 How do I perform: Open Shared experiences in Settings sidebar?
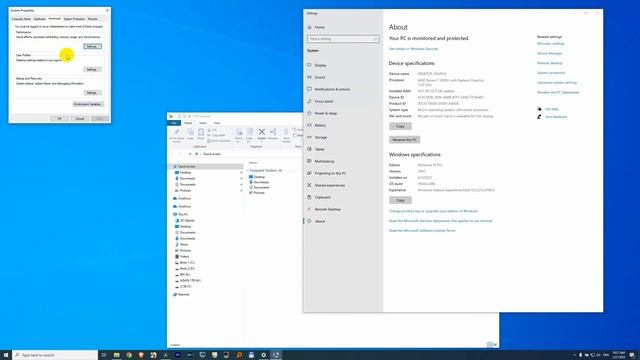point(329,185)
